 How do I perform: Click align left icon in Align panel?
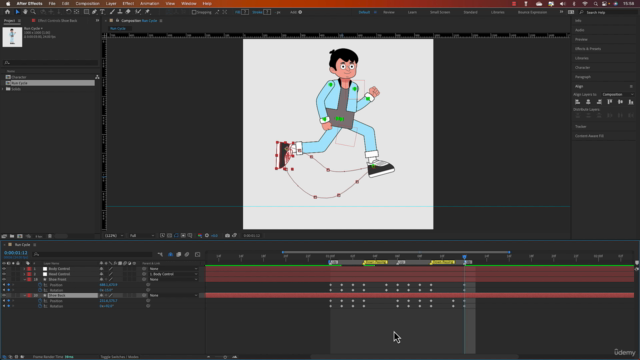(x=577, y=102)
